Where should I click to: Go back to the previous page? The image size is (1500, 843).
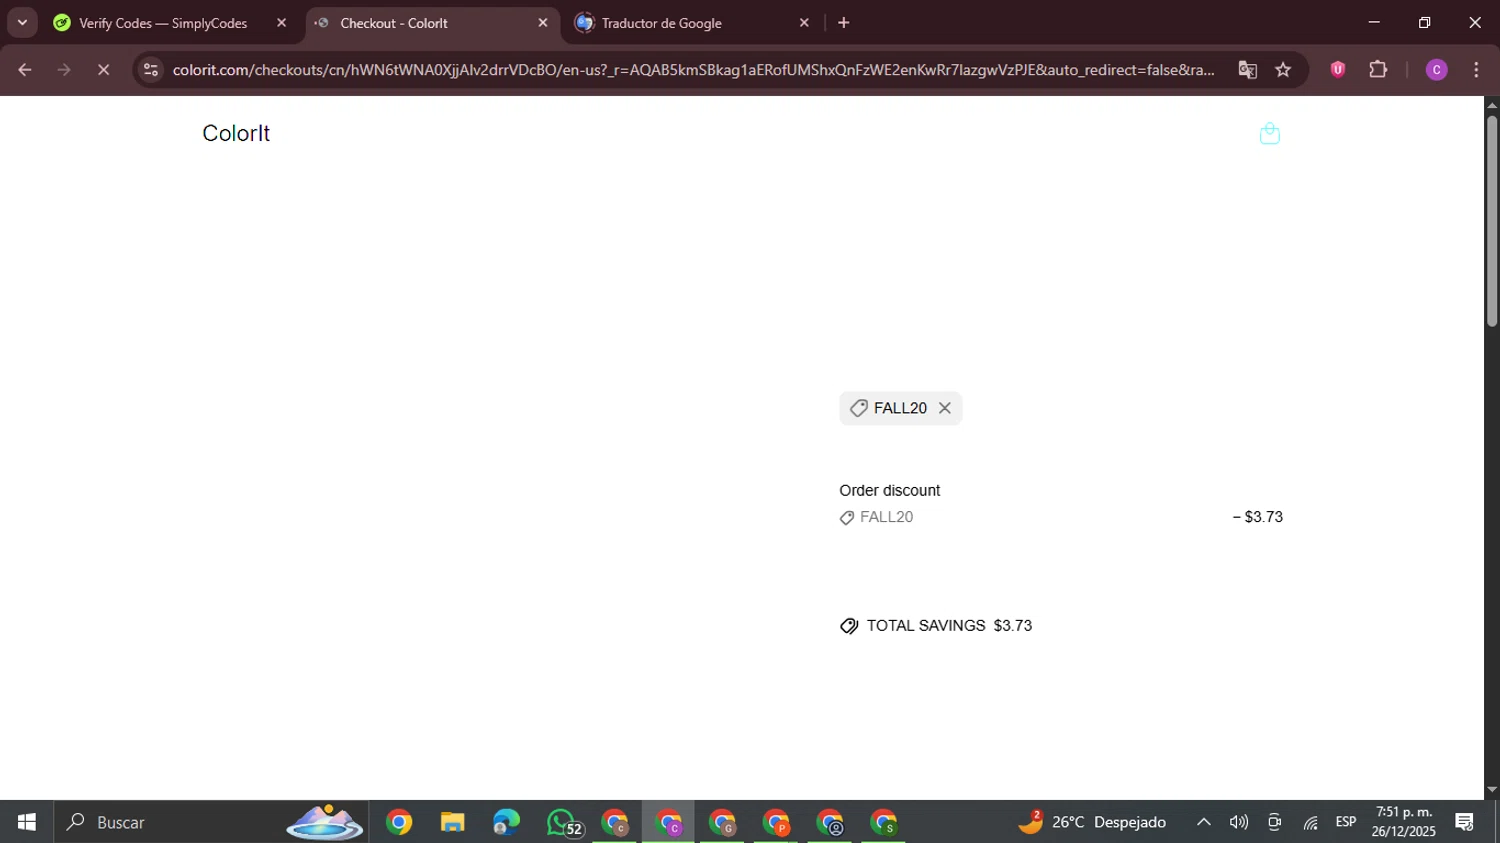(25, 70)
